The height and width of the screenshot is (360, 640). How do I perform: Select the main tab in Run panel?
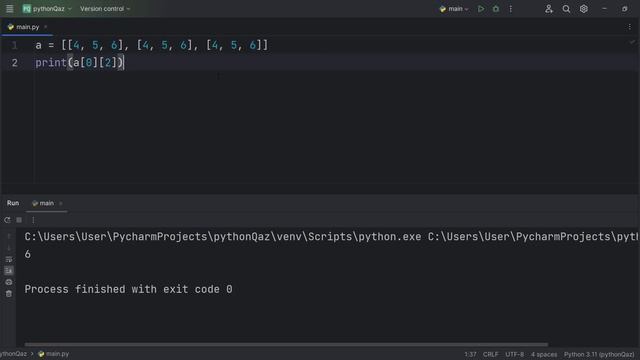[x=43, y=203]
